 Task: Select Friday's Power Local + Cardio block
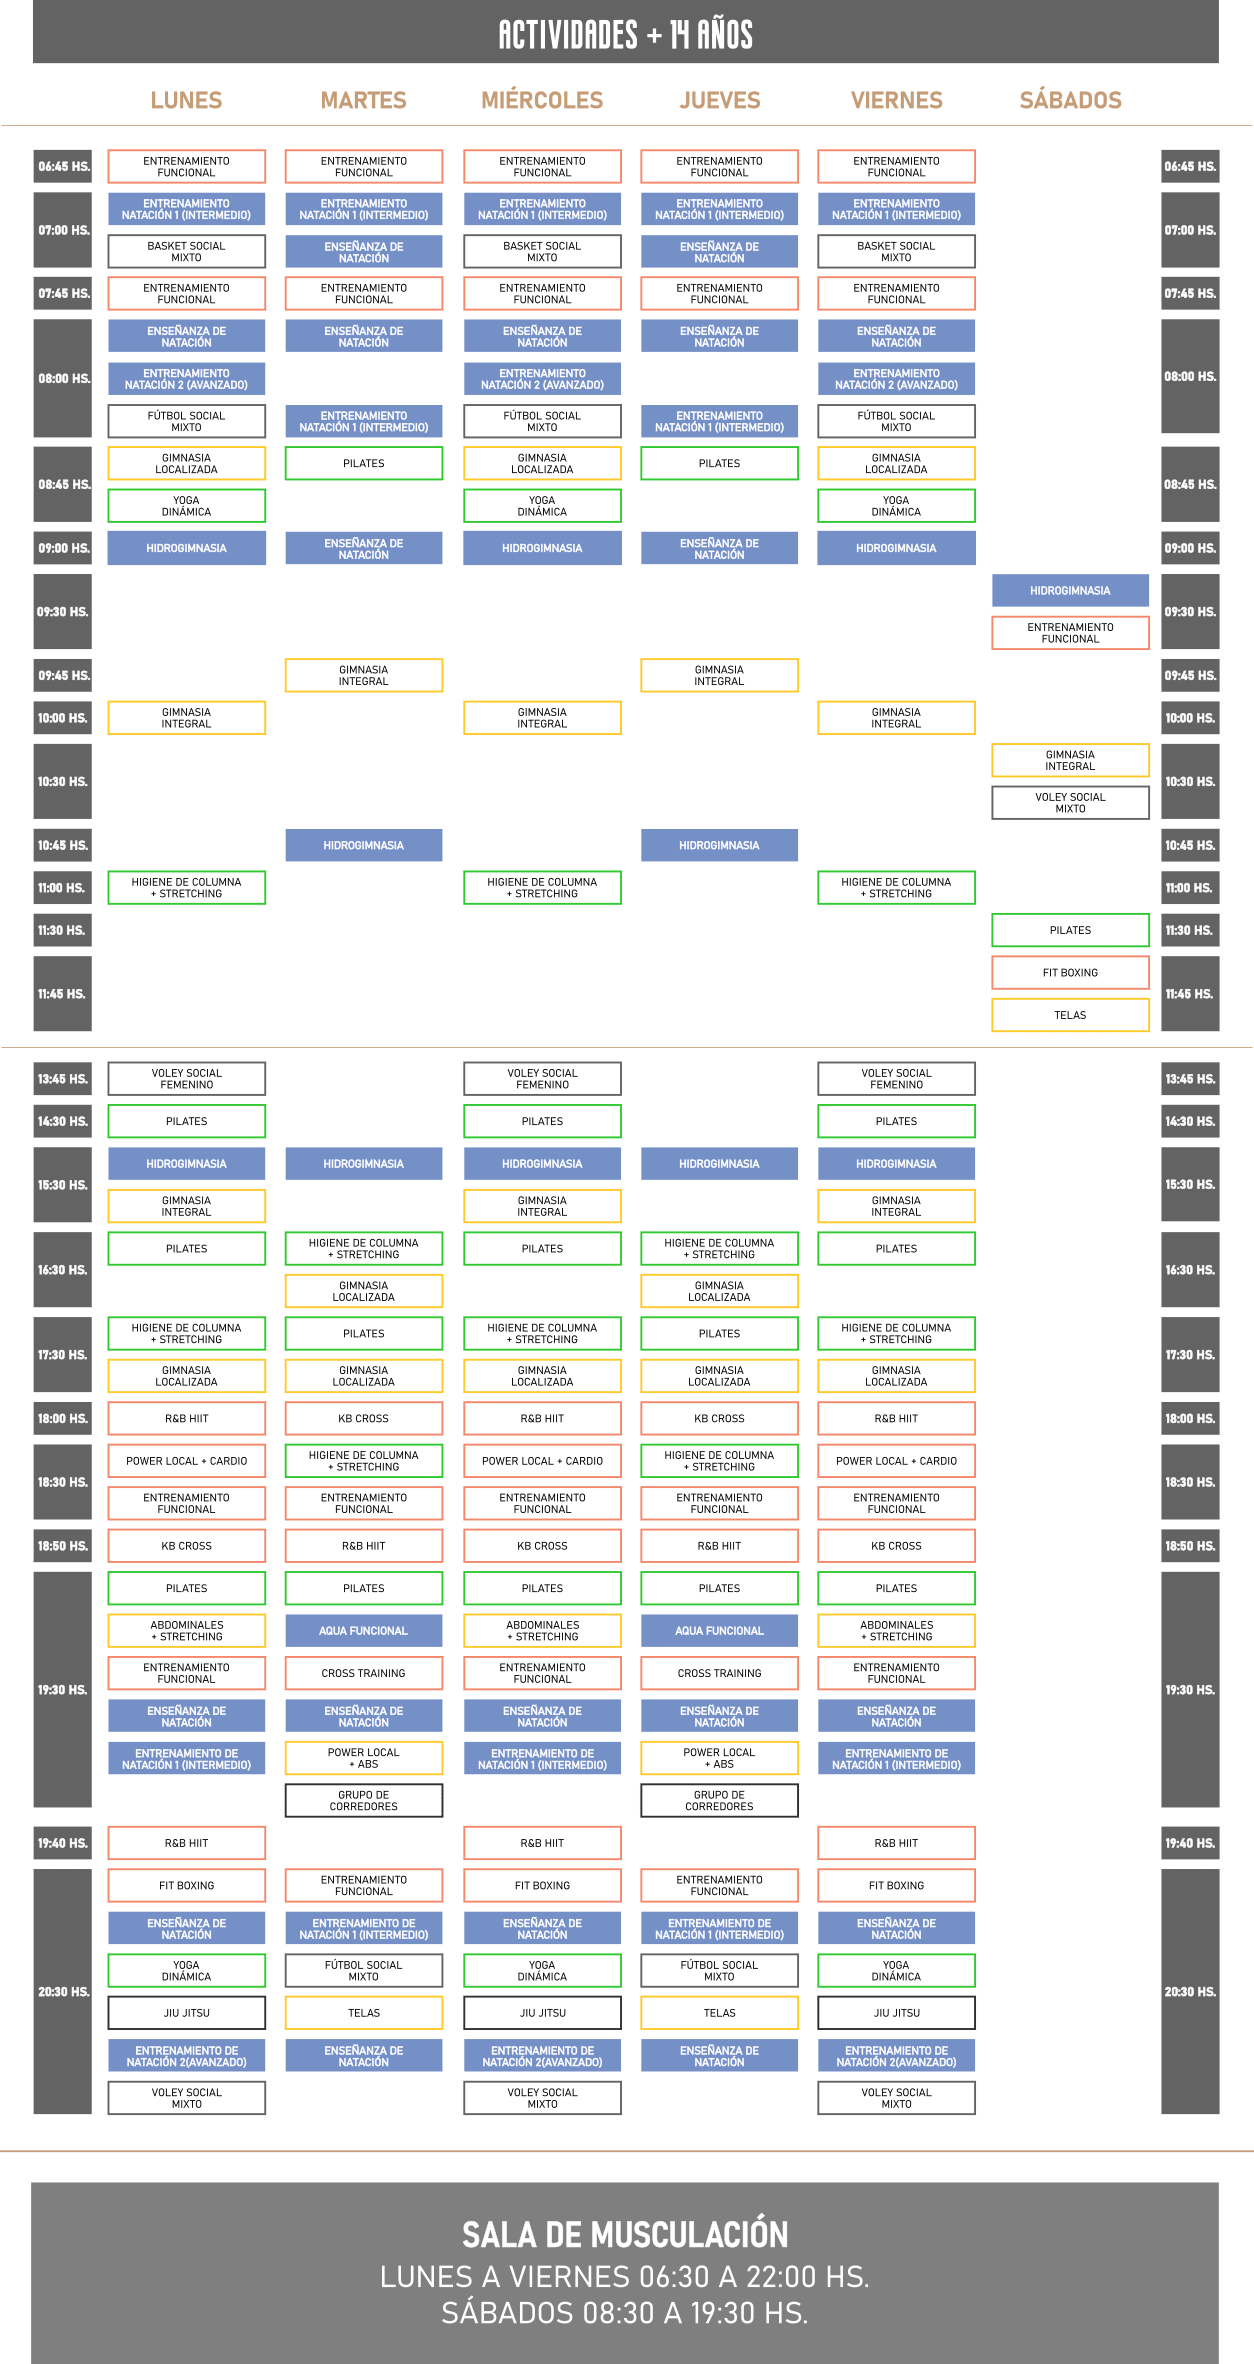click(896, 1461)
